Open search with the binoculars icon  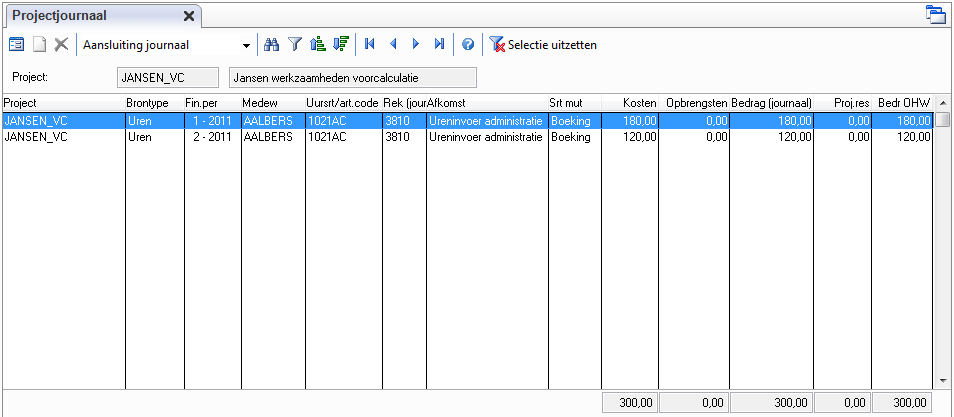271,44
